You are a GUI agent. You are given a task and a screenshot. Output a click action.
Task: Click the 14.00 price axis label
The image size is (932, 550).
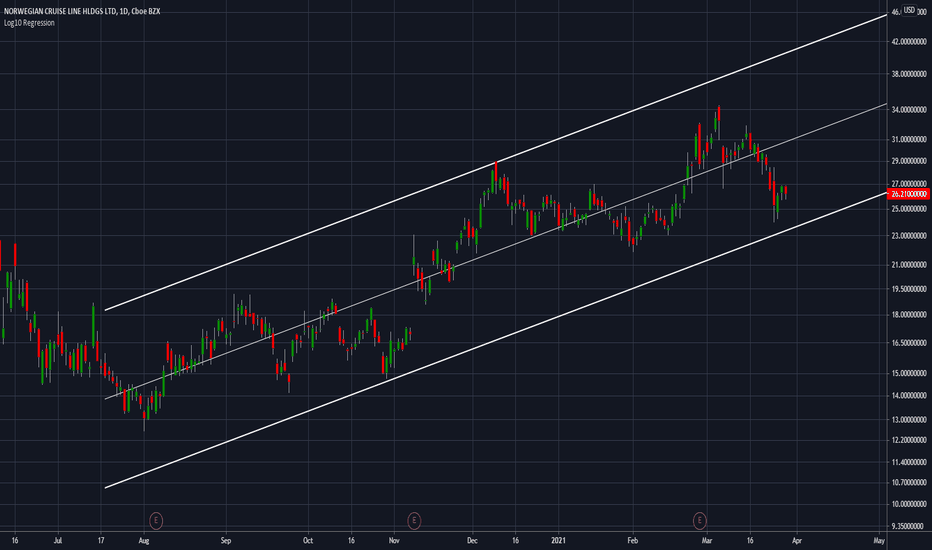(909, 395)
